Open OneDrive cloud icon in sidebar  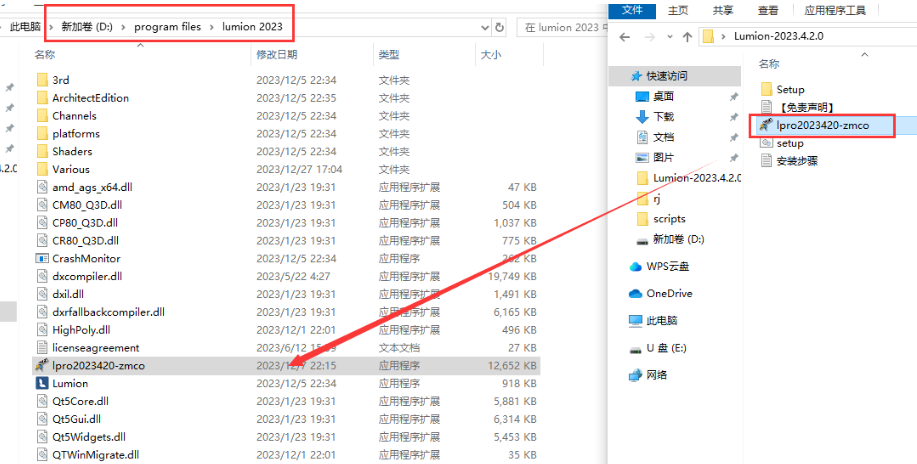click(635, 293)
